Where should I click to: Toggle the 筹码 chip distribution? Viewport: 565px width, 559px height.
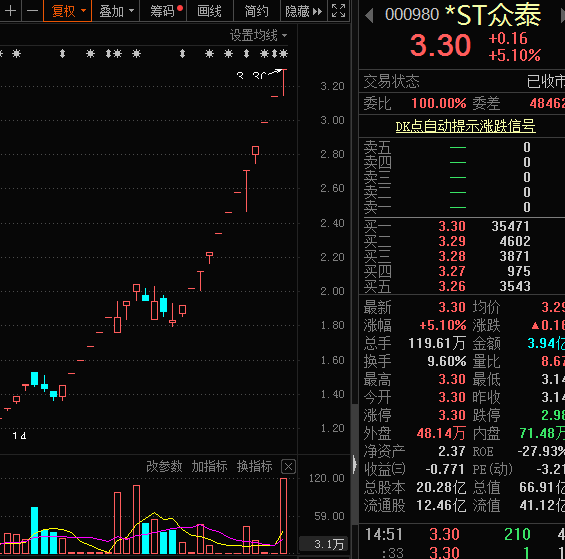click(163, 11)
